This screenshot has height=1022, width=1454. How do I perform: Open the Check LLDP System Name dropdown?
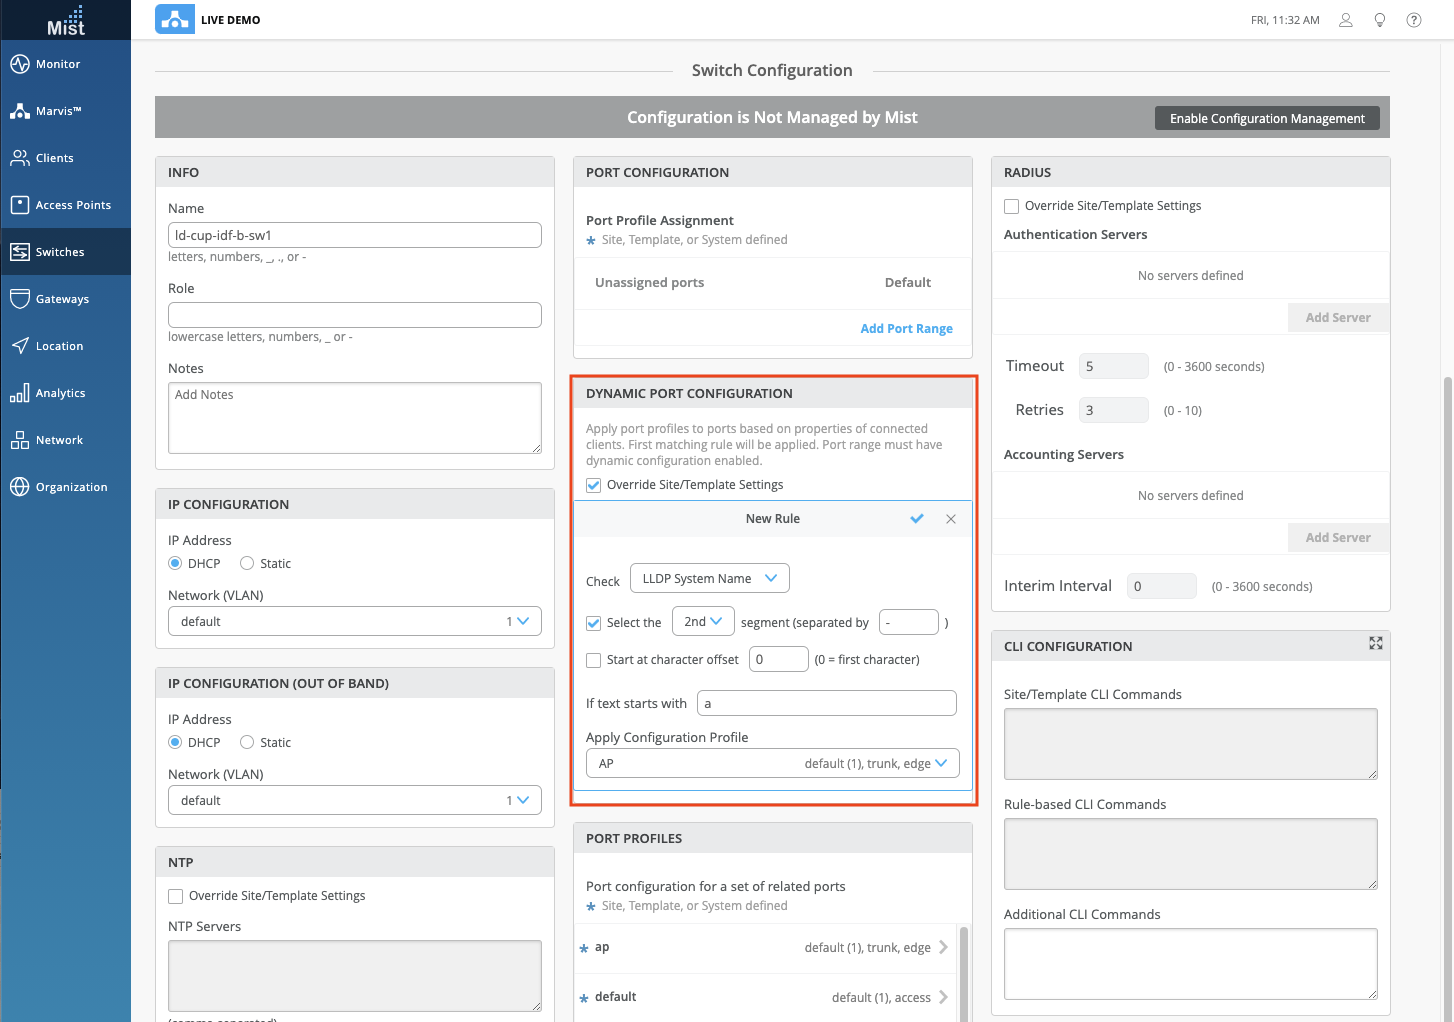pos(709,578)
